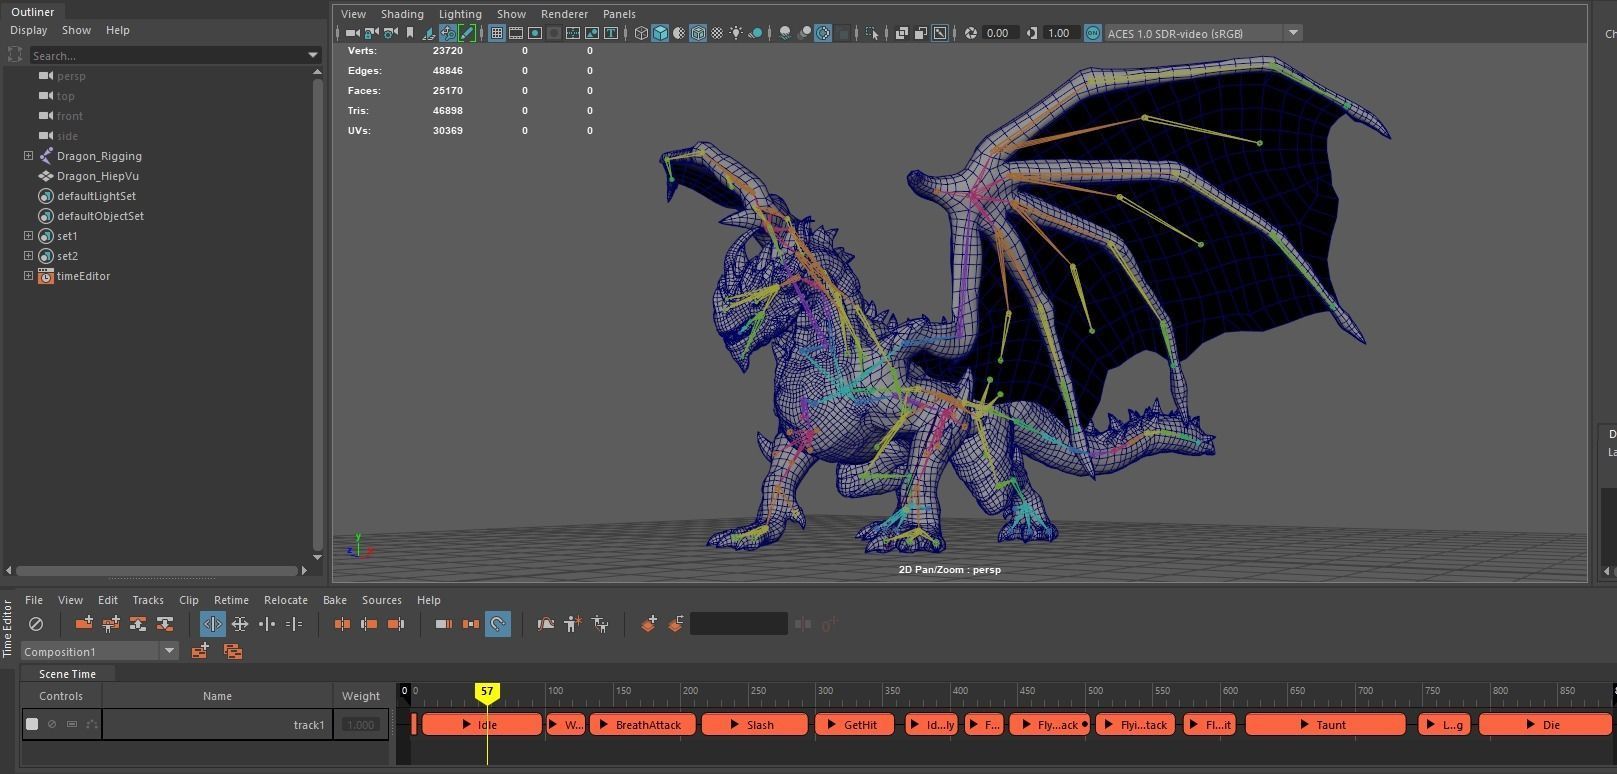Click the exposure value field showing 0.00
Viewport: 1617px width, 774px height.
(999, 33)
